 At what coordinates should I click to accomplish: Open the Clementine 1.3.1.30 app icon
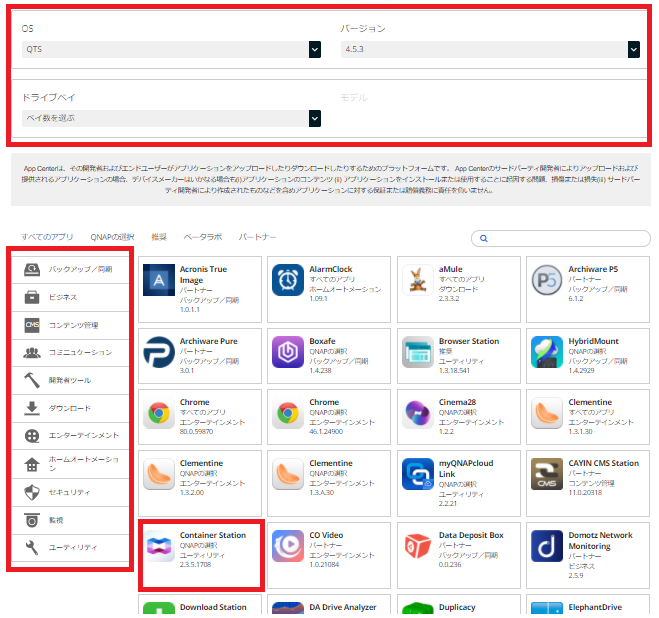click(x=547, y=413)
